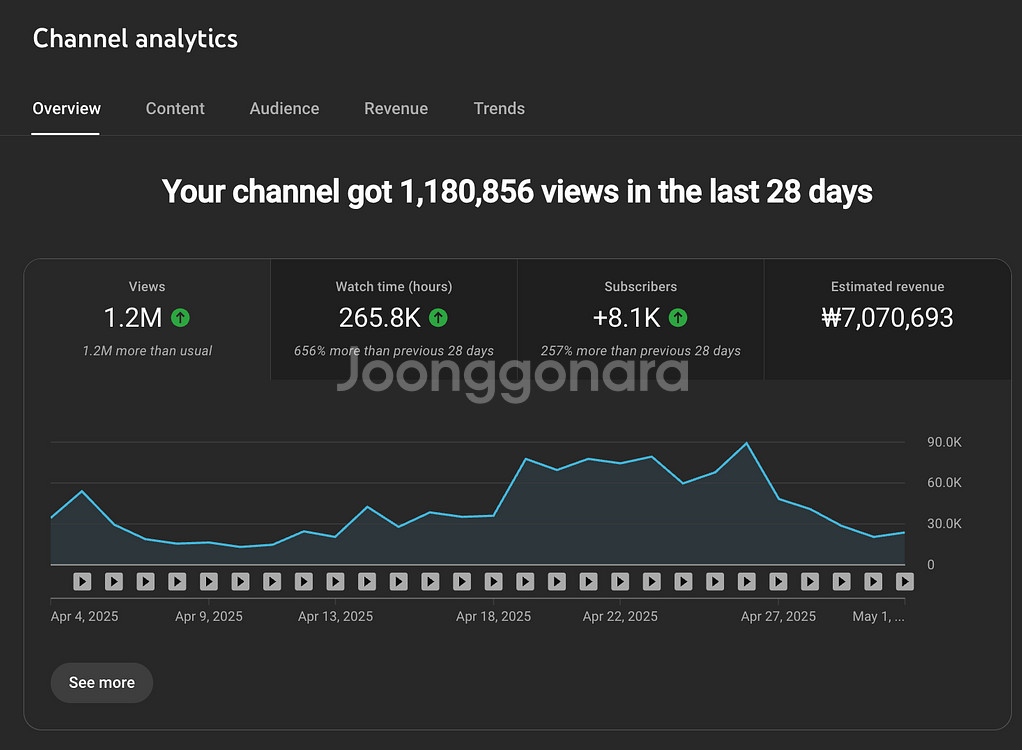The height and width of the screenshot is (750, 1022).
Task: Click the See more button
Action: (102, 682)
